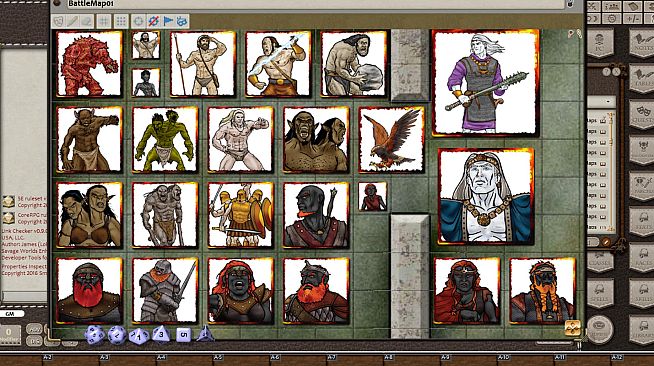Select the green two-headed troll token
This screenshot has width=654, height=366.
coord(165,140)
